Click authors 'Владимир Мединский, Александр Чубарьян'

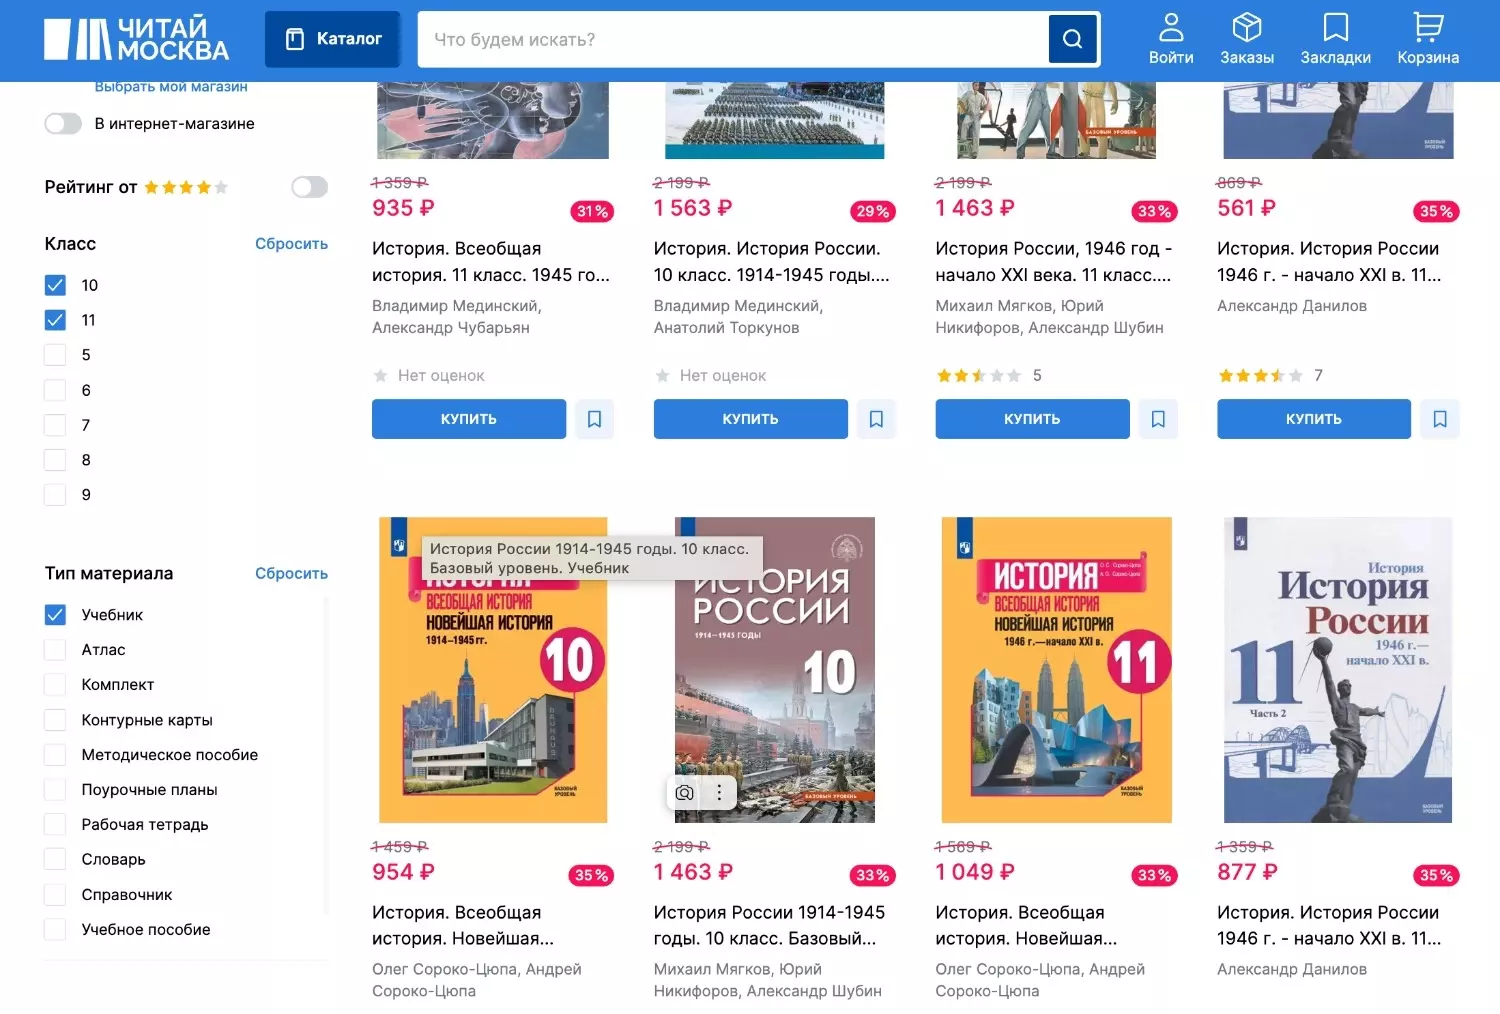click(x=457, y=316)
